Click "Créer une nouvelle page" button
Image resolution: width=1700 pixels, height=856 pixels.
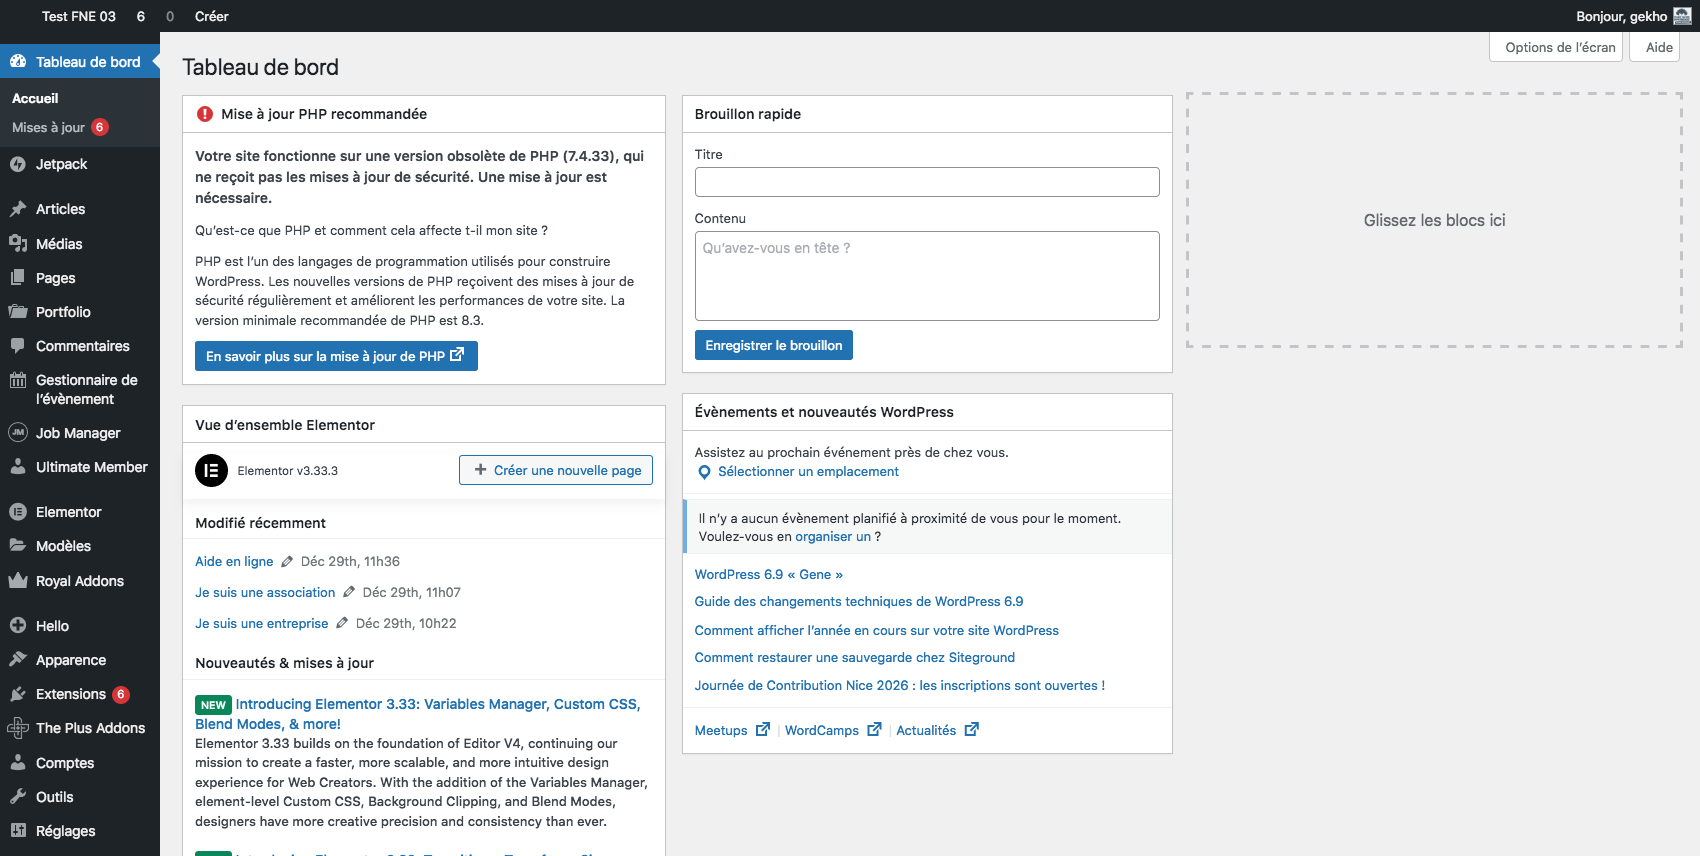point(556,470)
